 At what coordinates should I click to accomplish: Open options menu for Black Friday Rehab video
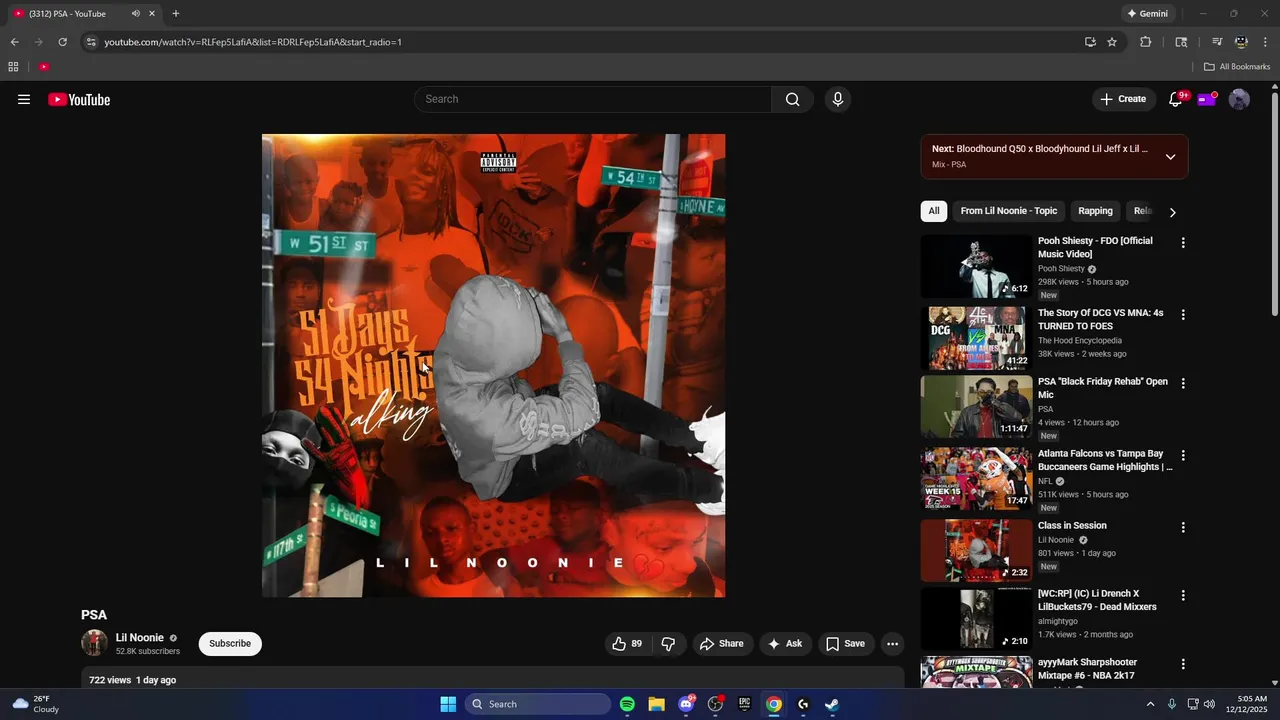[x=1183, y=383]
